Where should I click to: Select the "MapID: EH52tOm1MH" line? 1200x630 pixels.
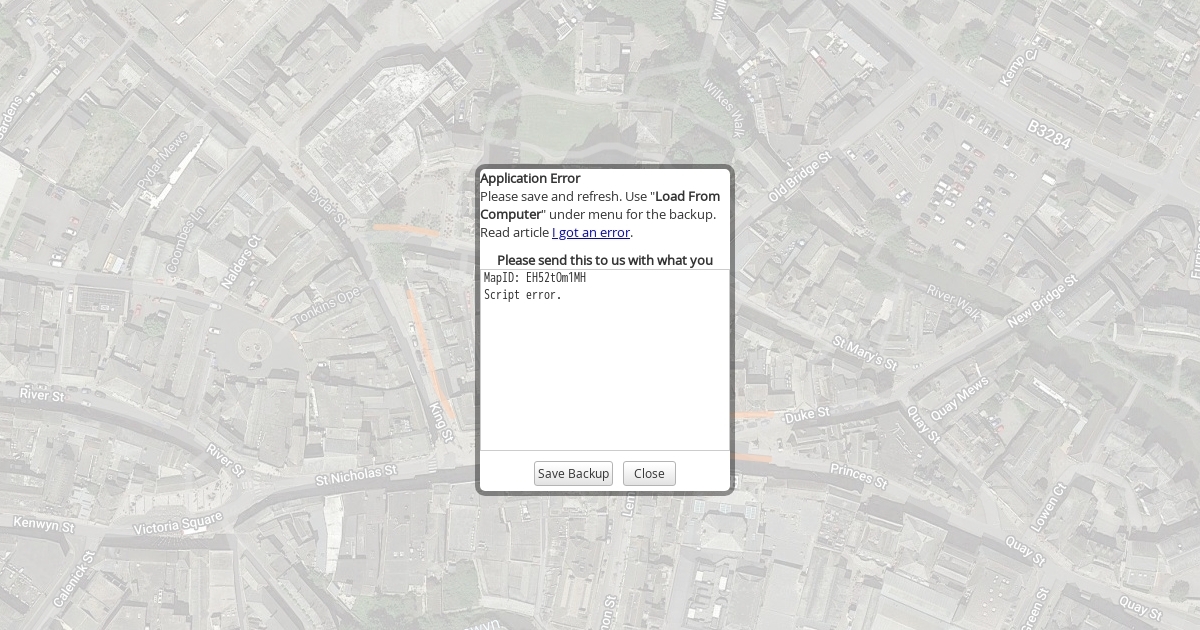click(x=535, y=278)
